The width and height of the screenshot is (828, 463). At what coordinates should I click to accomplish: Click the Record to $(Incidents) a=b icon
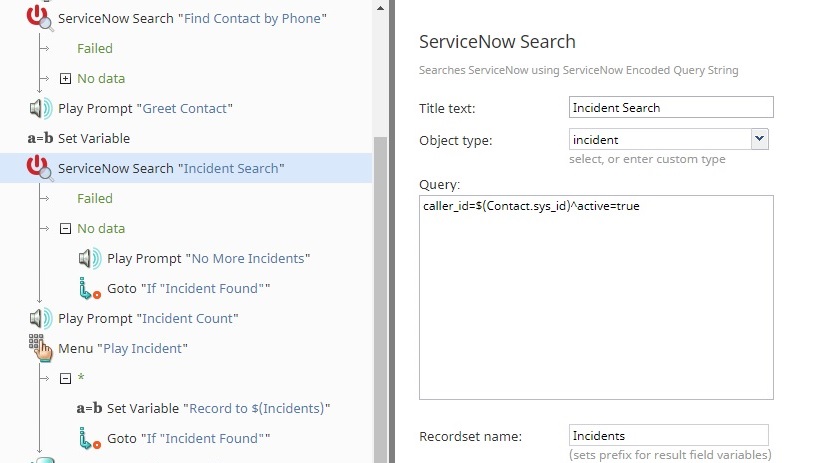[x=89, y=408]
